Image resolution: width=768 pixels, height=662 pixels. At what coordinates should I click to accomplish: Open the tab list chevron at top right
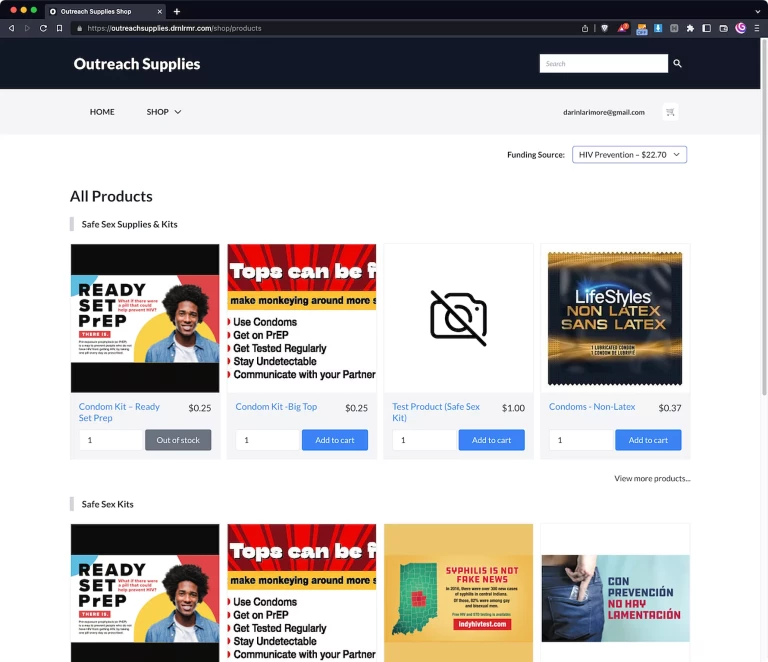point(755,11)
